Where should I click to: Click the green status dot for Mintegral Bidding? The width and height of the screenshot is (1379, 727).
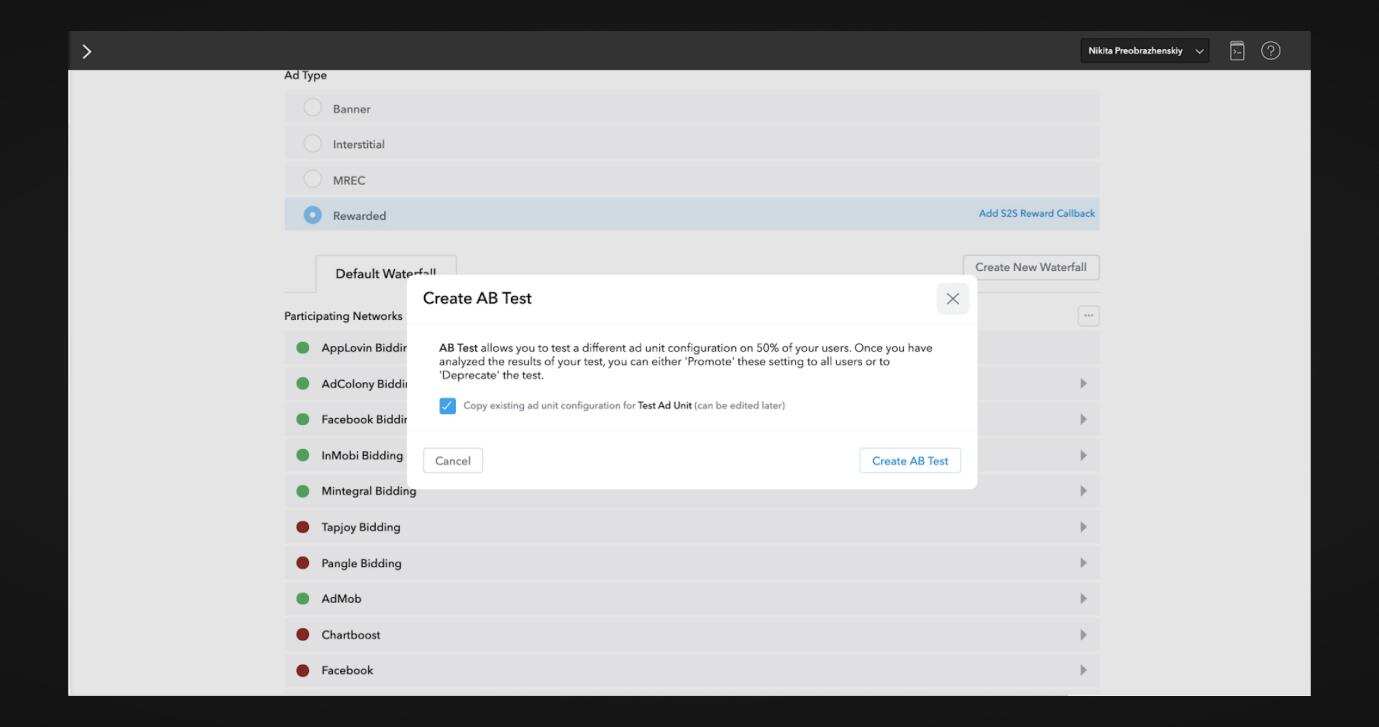pyautogui.click(x=303, y=491)
